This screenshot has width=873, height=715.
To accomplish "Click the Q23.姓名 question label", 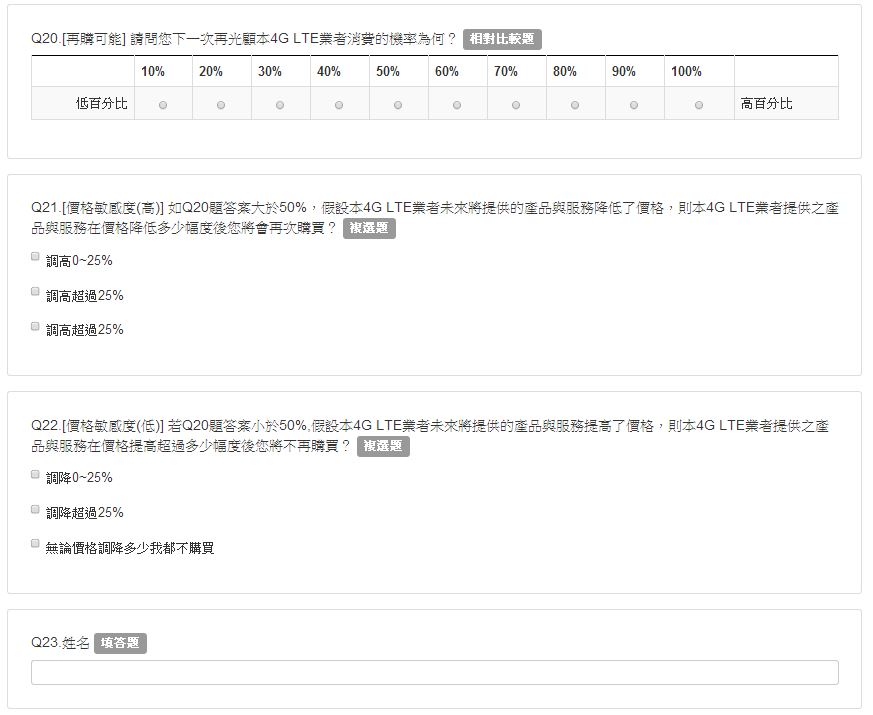I will tap(60, 643).
